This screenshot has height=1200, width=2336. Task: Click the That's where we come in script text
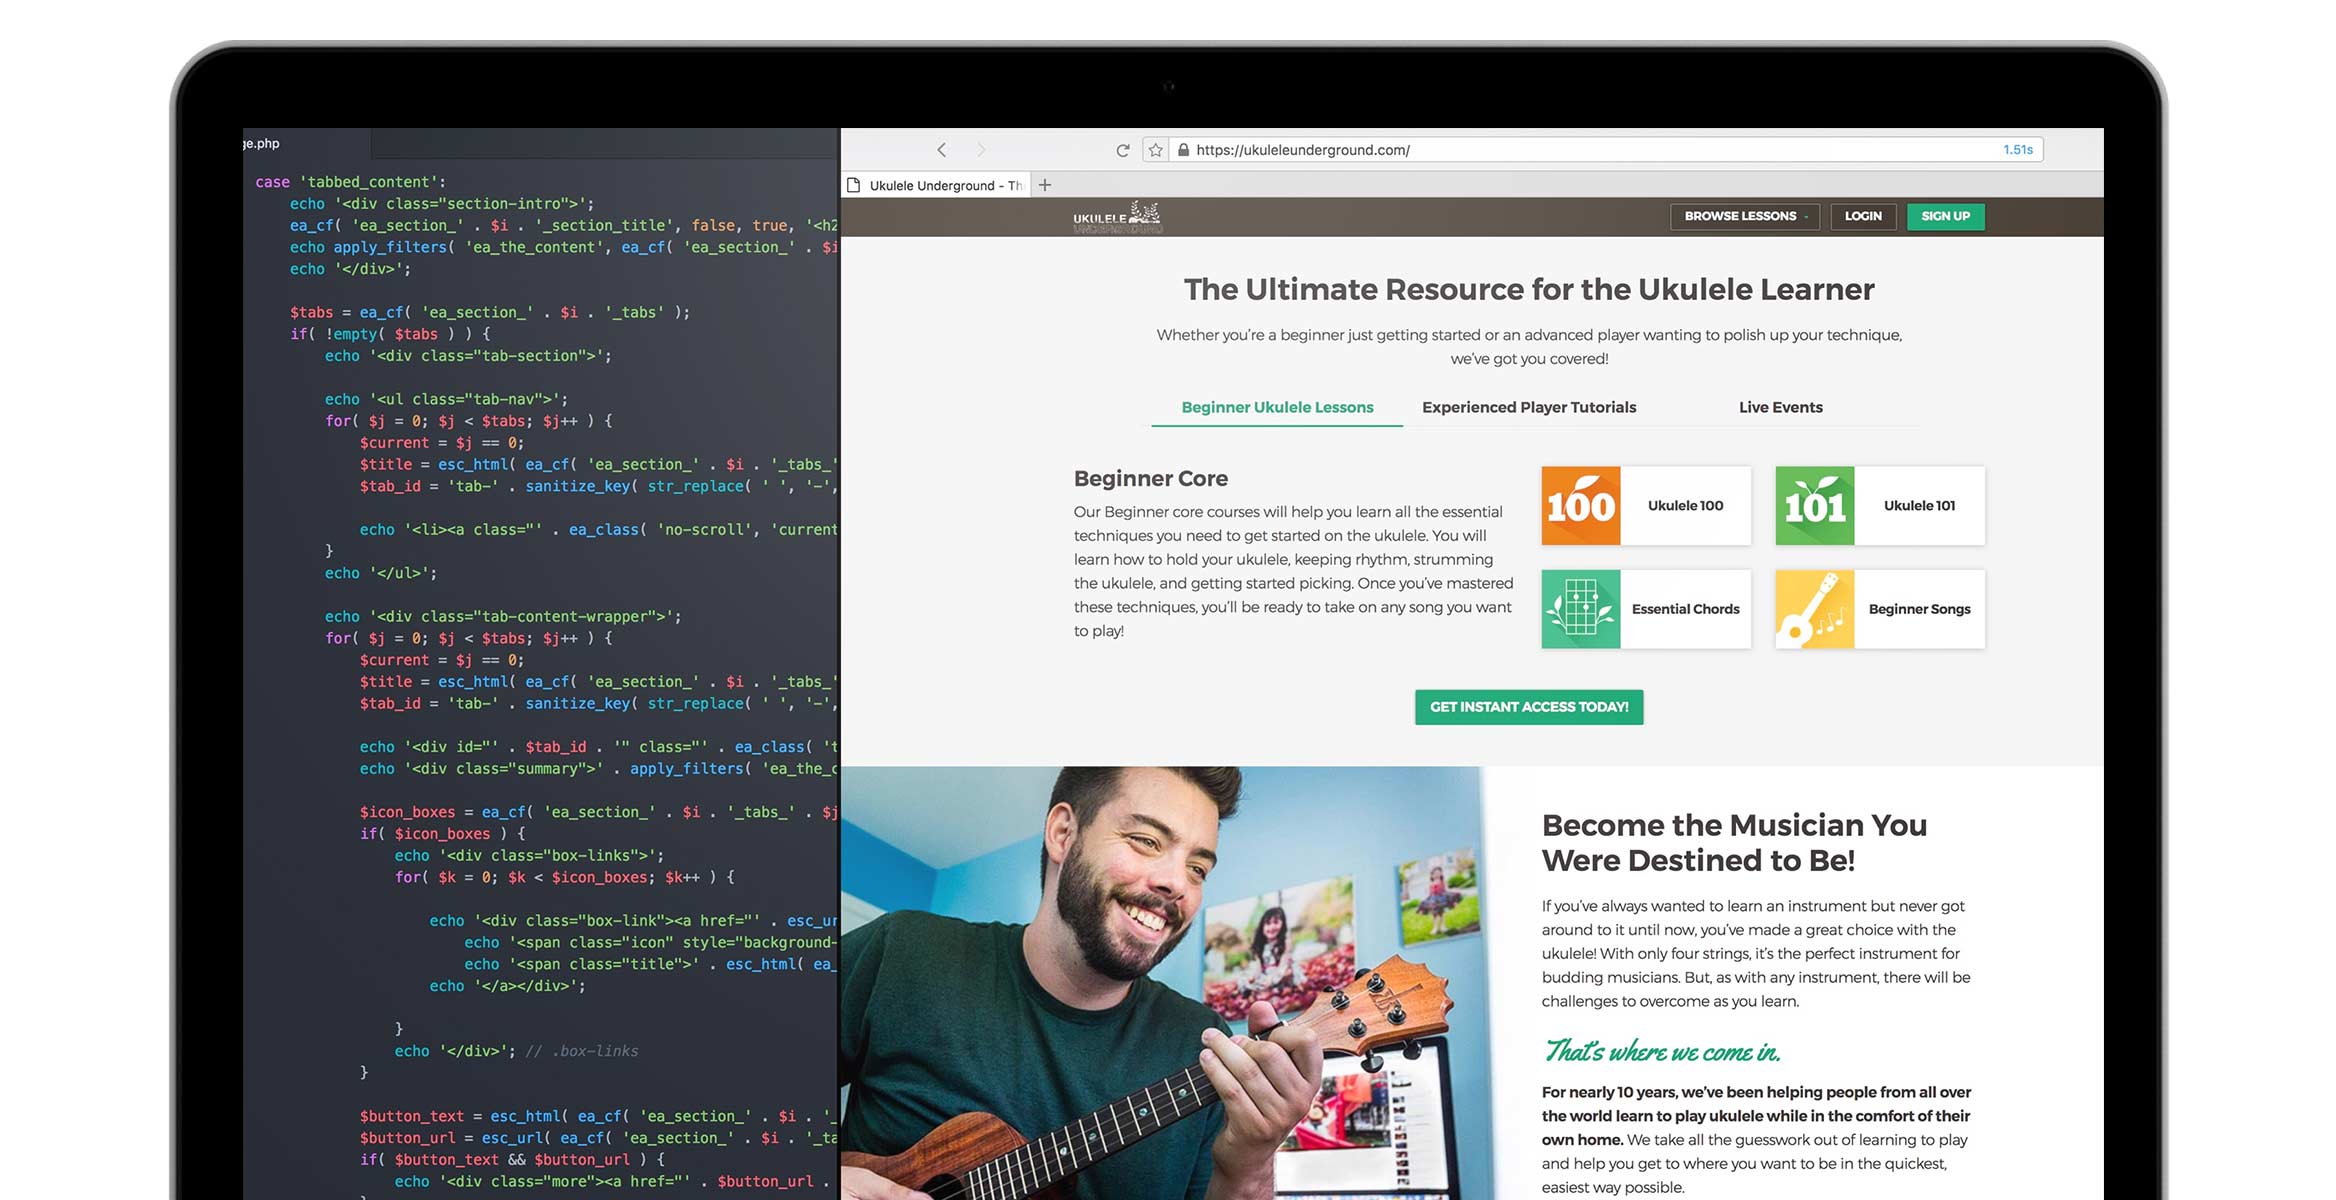tap(1662, 1050)
